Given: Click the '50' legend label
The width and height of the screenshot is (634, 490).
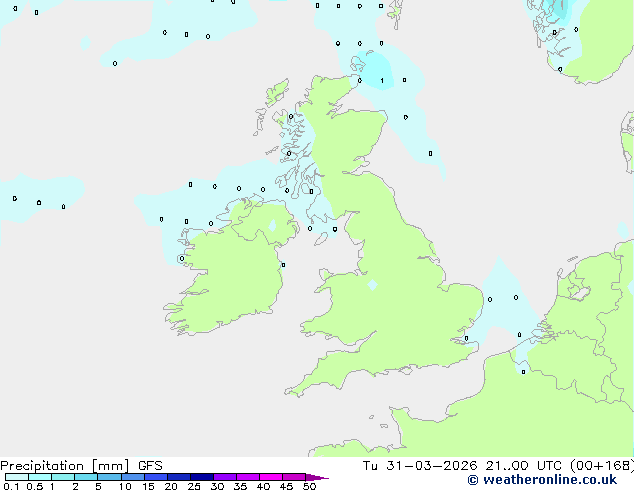Looking at the screenshot, I should tap(309, 486).
